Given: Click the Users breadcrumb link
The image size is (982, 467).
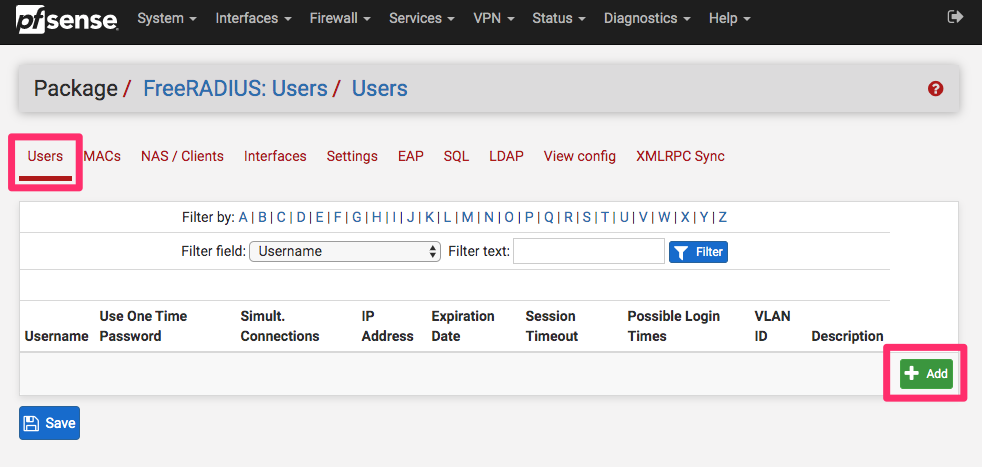Looking at the screenshot, I should (x=380, y=89).
